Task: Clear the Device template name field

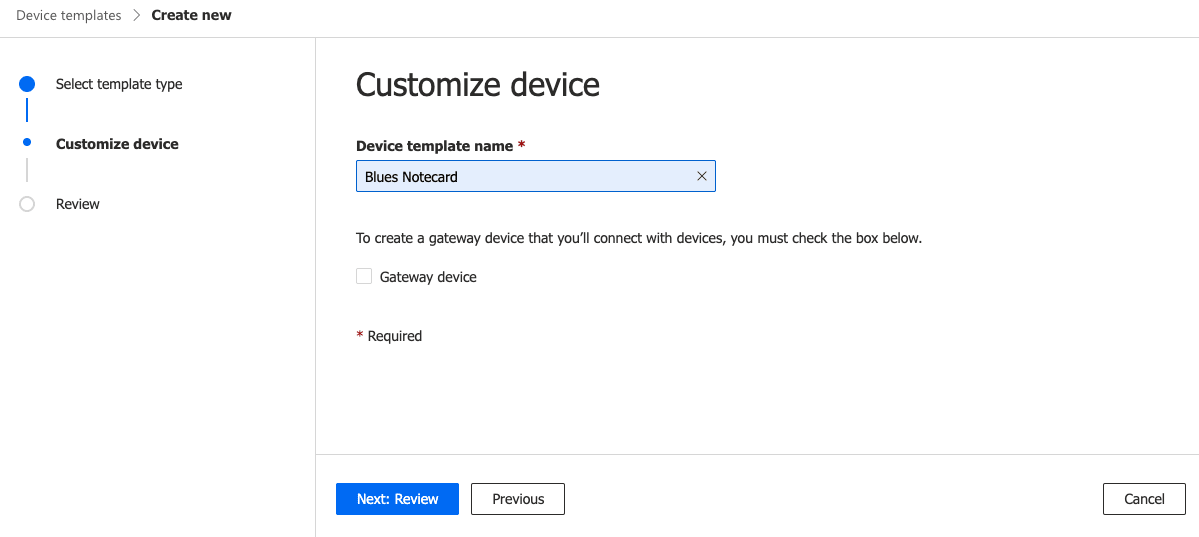Action: tap(701, 177)
